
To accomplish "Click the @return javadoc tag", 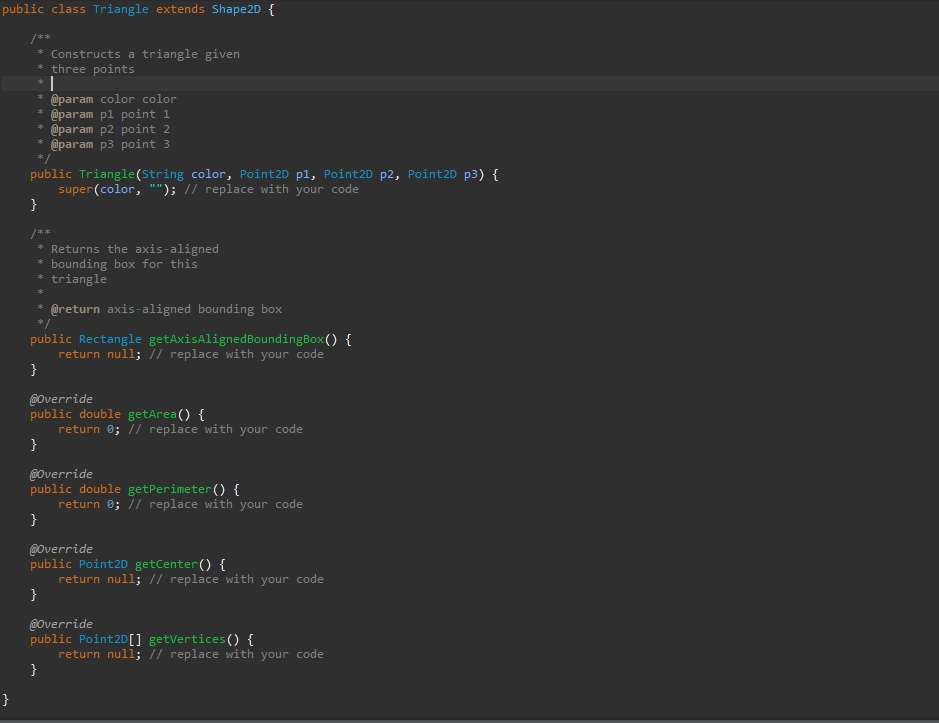I will tap(75, 309).
